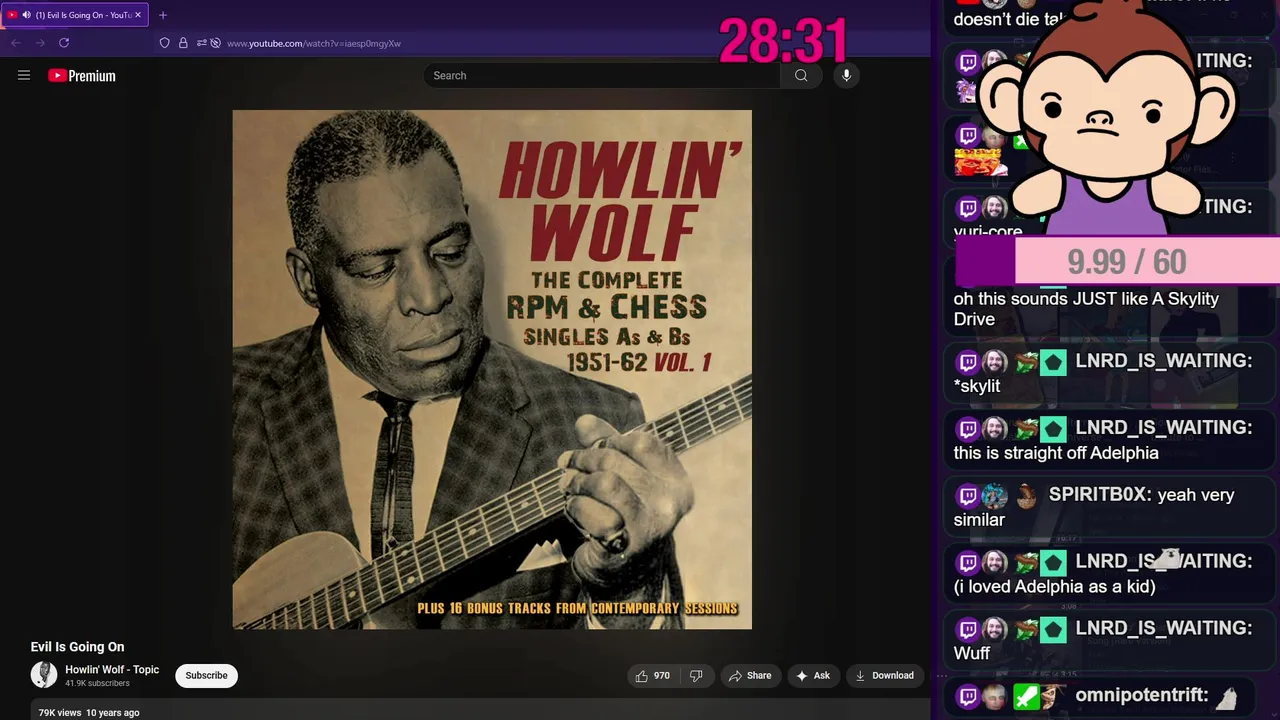Viewport: 1280px width, 720px height.
Task: View site security via padlock icon
Action: coord(183,43)
